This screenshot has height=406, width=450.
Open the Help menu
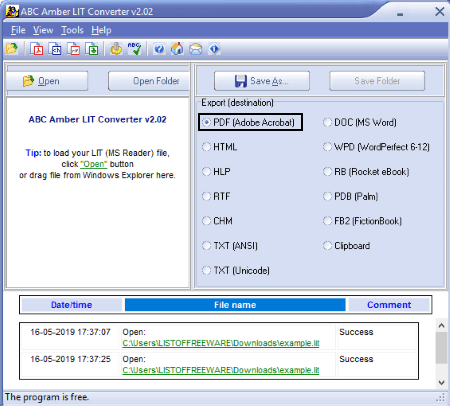tap(101, 30)
